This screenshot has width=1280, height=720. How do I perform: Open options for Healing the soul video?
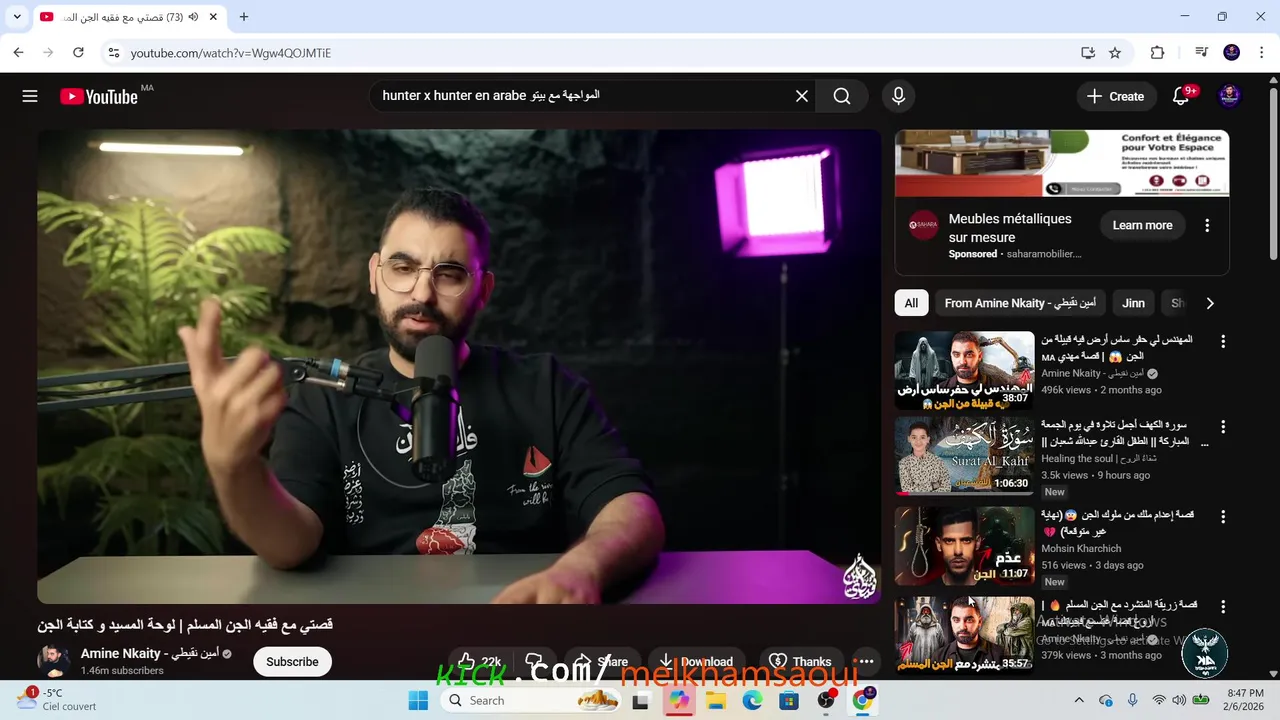point(1222,427)
